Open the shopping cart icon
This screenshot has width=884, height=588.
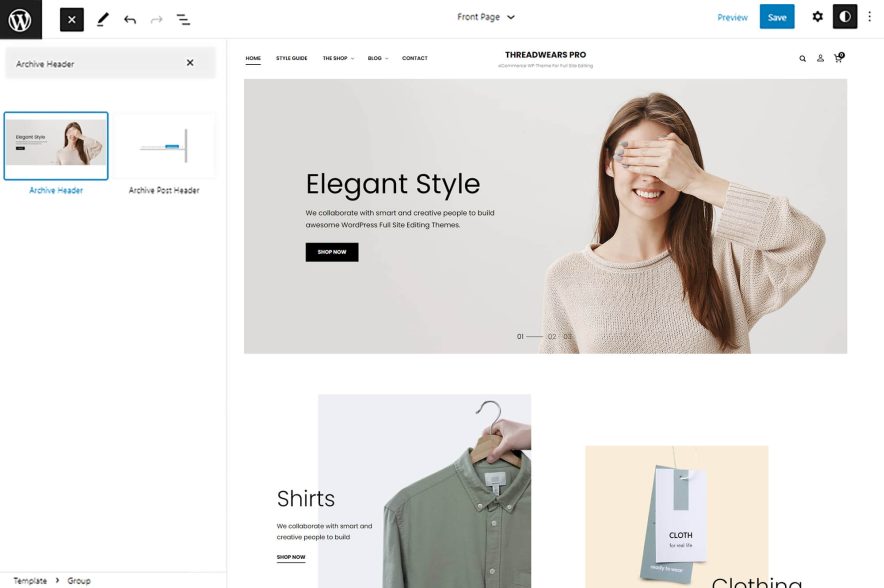(x=839, y=58)
